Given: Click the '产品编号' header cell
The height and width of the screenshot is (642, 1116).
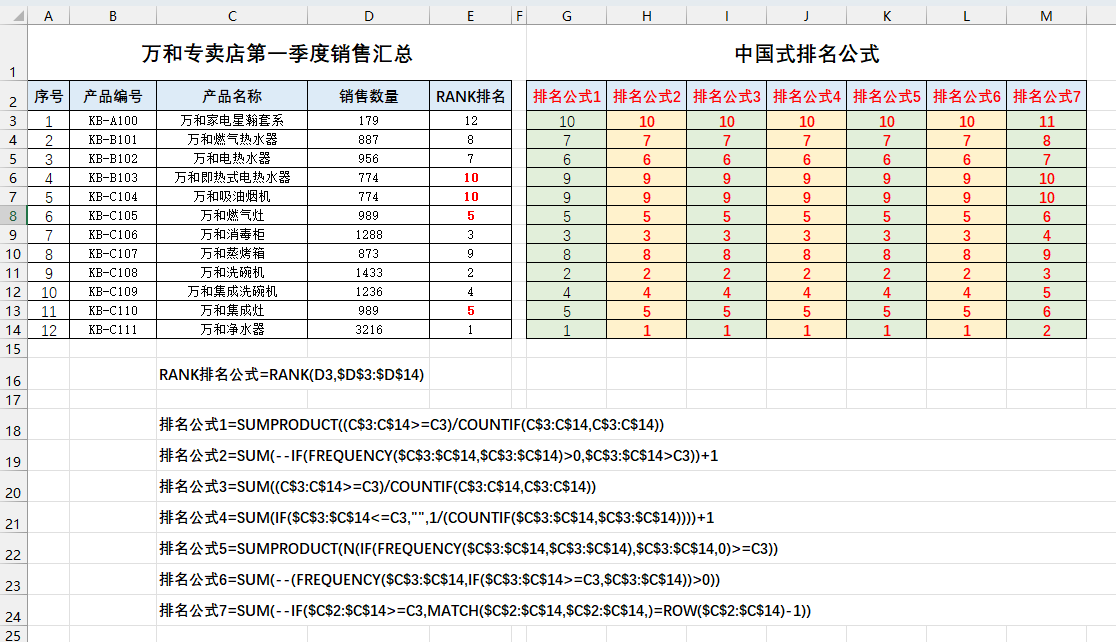Looking at the screenshot, I should [x=112, y=96].
